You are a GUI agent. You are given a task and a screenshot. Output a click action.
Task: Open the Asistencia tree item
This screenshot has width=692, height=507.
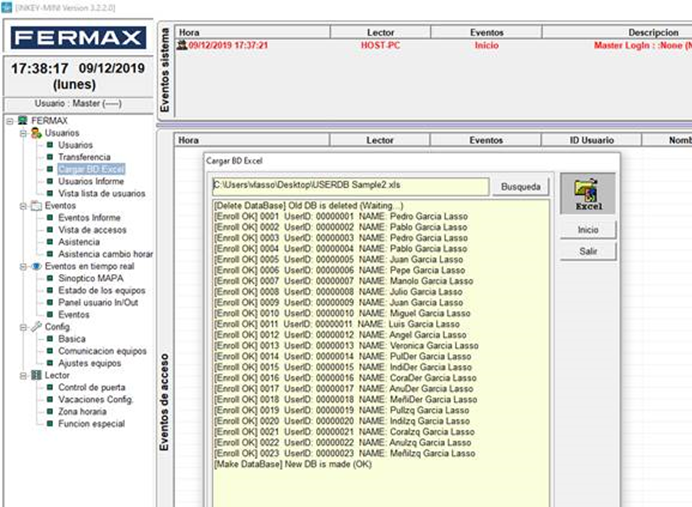(x=79, y=242)
